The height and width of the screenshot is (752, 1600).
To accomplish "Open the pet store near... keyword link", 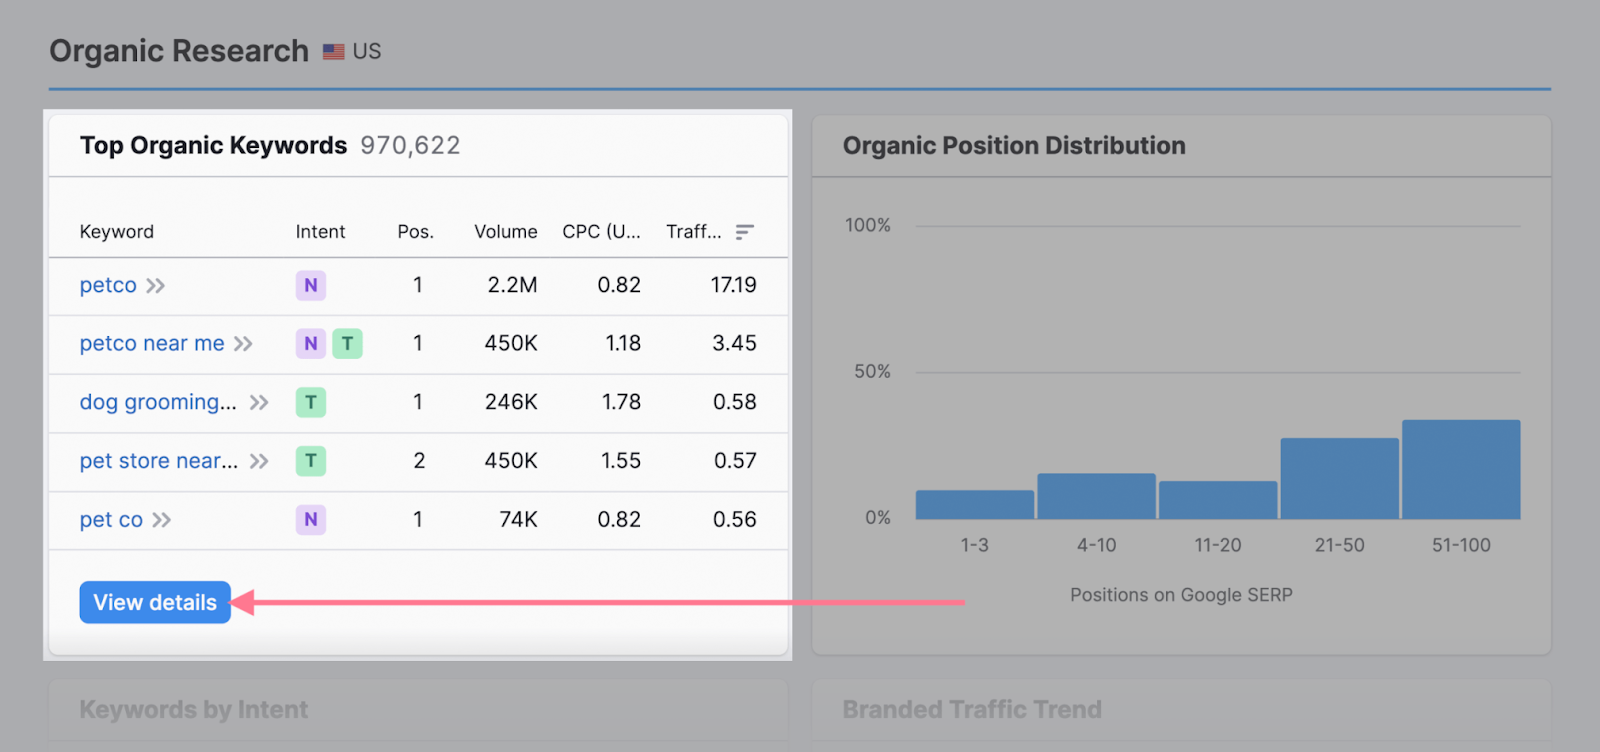I will [159, 461].
